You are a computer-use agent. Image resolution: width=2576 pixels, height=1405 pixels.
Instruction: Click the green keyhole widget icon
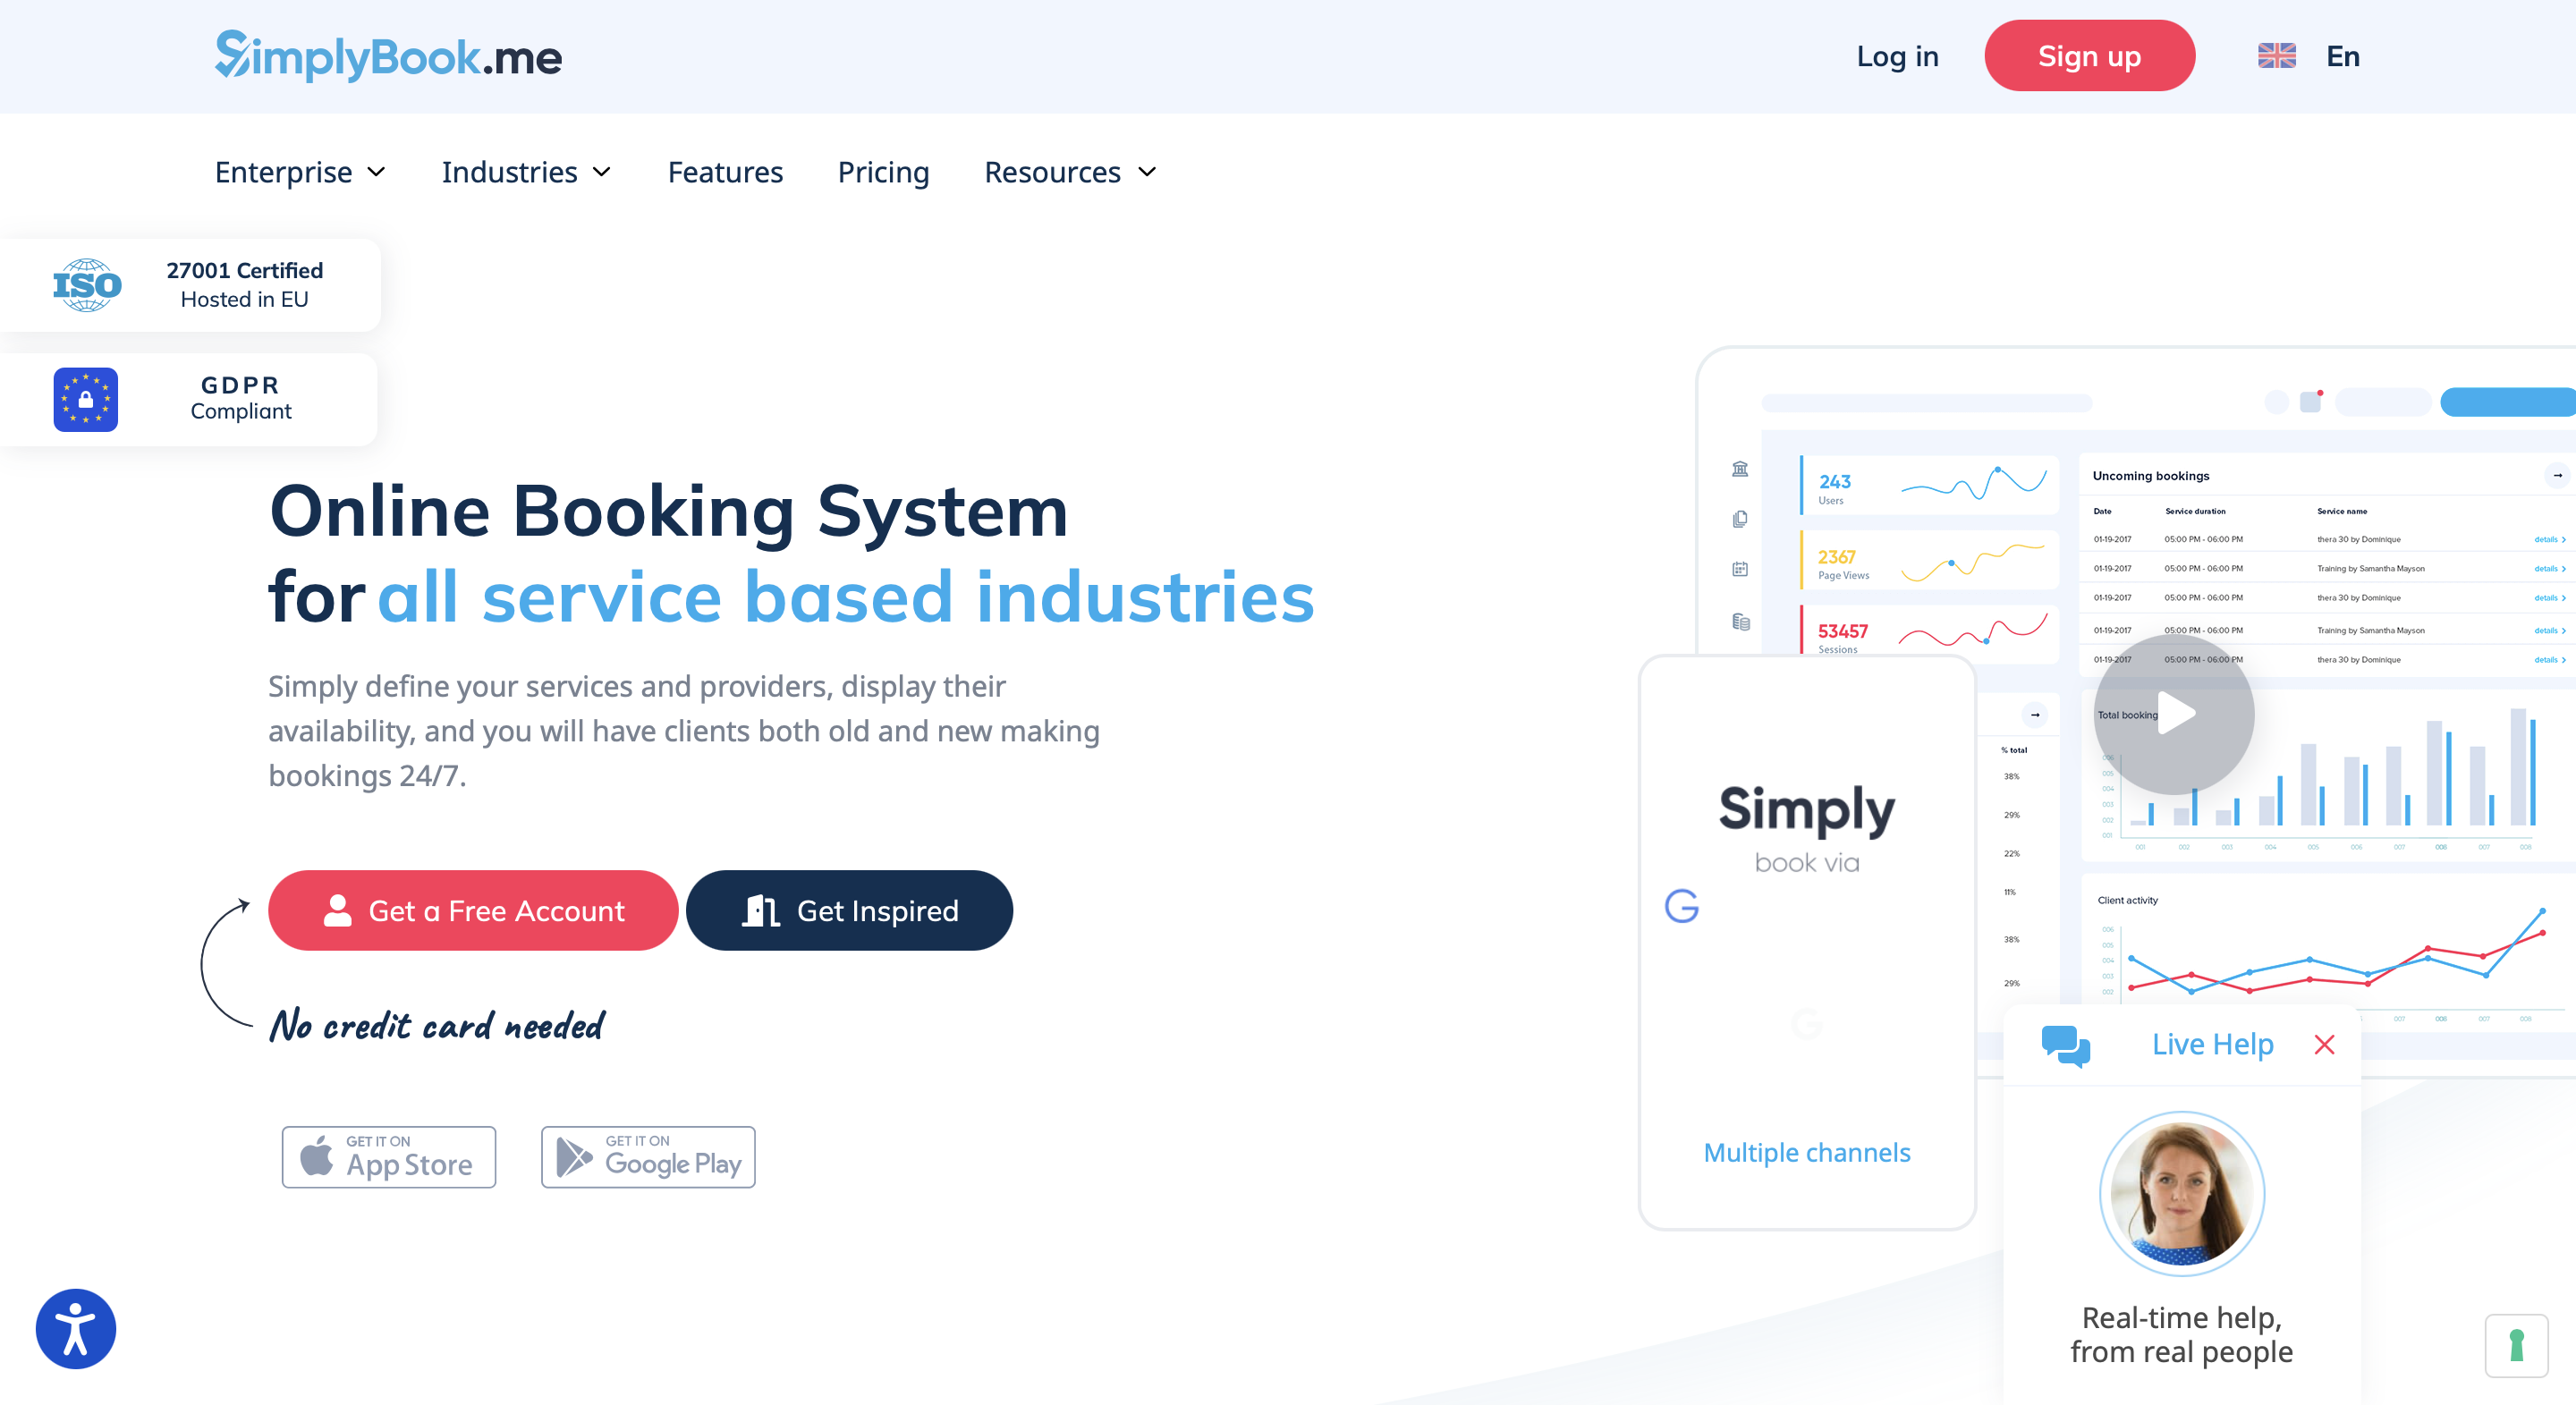[x=2519, y=1344]
